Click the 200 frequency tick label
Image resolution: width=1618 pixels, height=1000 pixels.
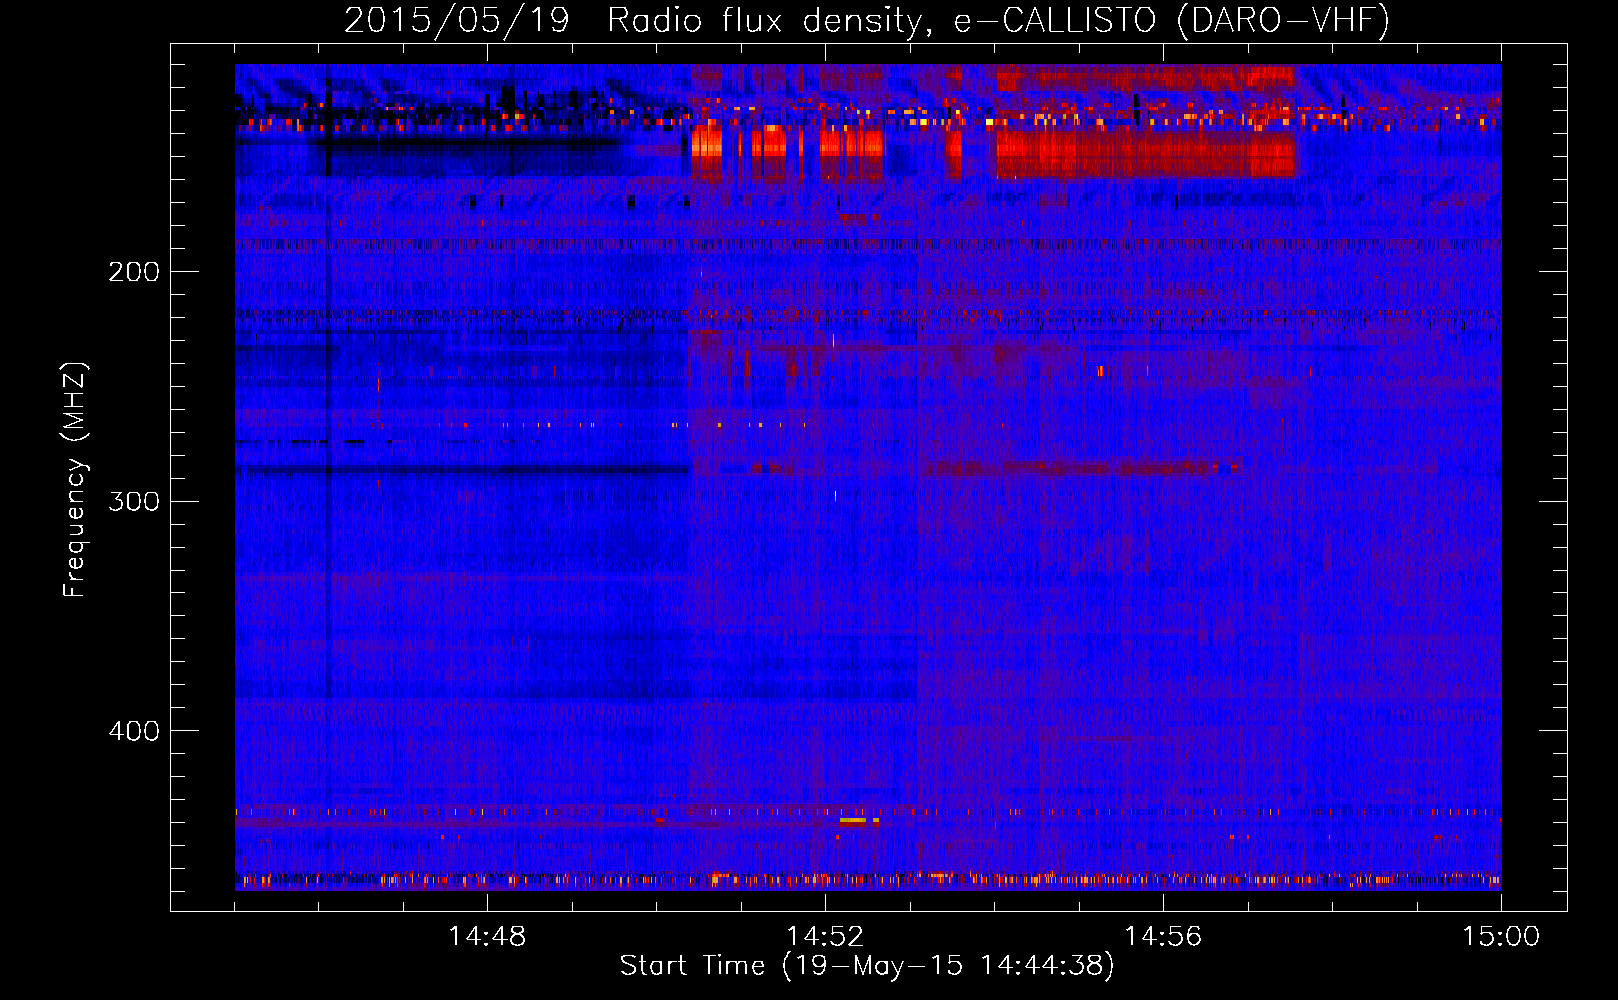pyautogui.click(x=134, y=272)
